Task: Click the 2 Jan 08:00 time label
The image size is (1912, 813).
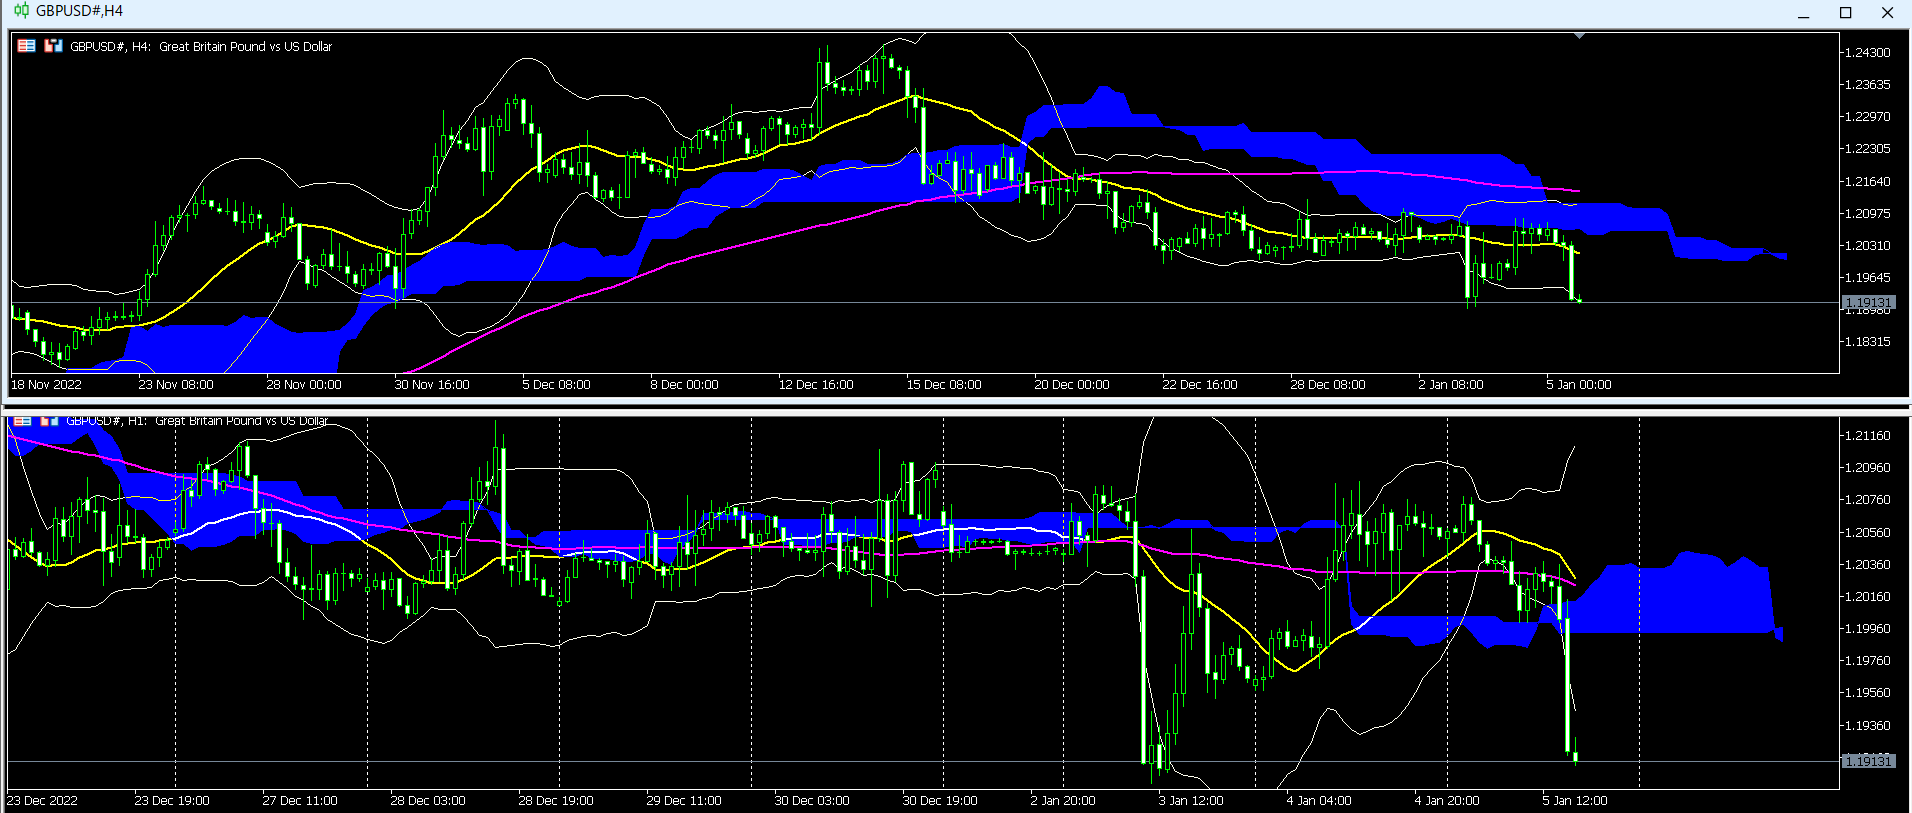Action: click(1451, 385)
